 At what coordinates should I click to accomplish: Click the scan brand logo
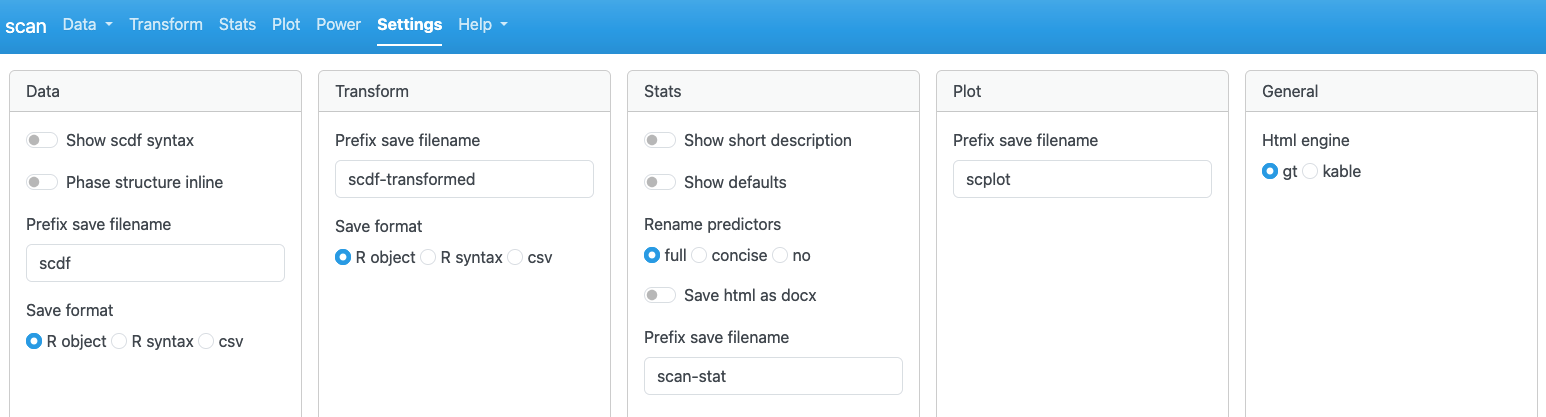coord(26,25)
